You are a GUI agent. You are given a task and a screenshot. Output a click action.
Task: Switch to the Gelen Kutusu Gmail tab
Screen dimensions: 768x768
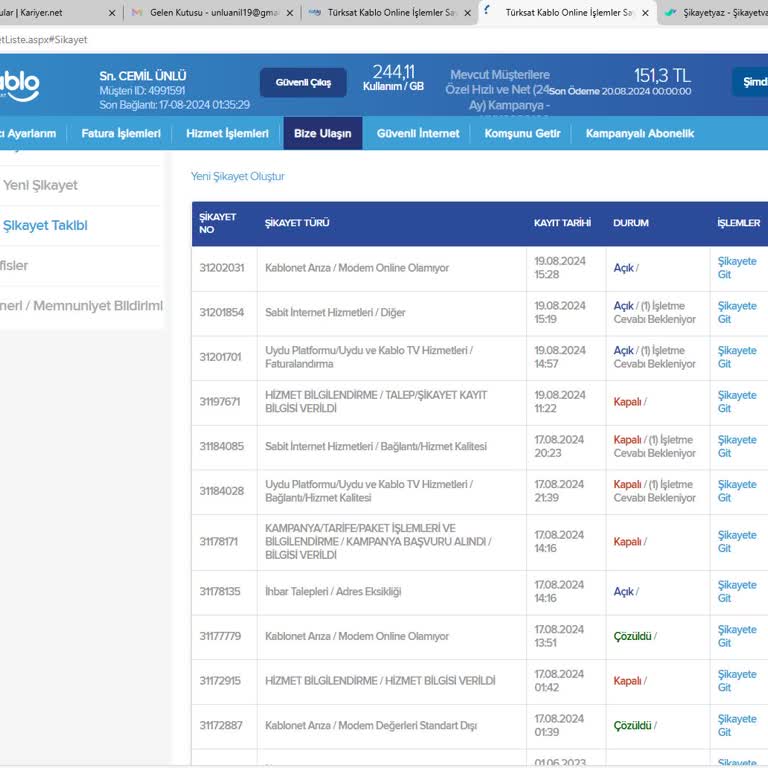tap(214, 13)
